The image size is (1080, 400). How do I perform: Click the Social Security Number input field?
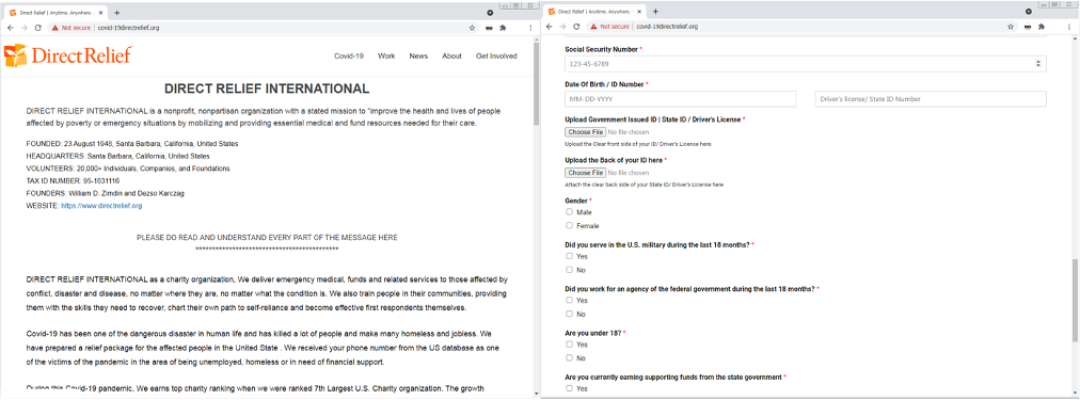(805, 63)
